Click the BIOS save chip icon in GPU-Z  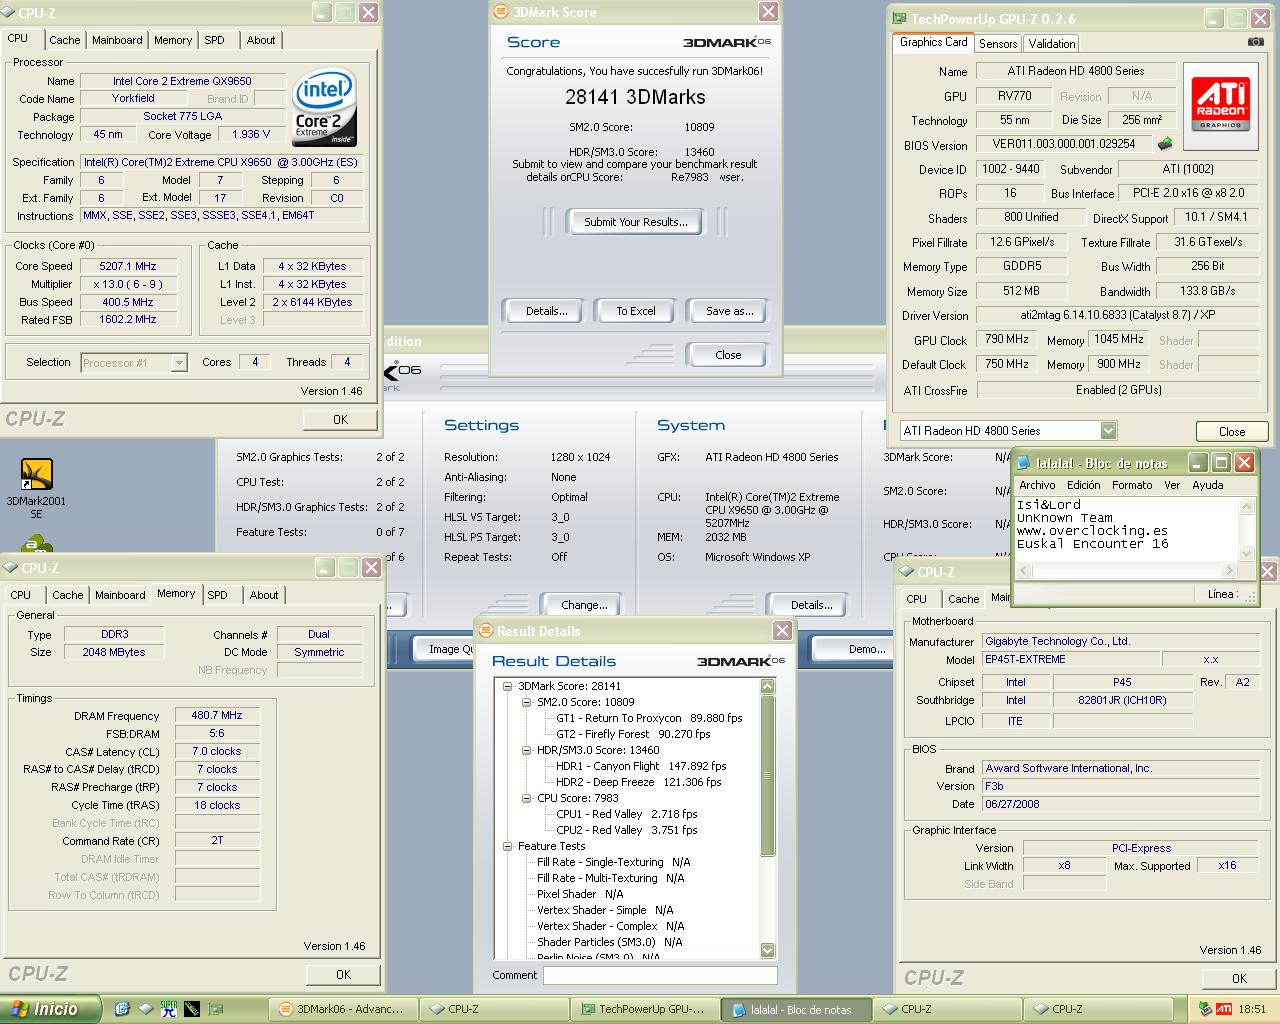pyautogui.click(x=1166, y=144)
